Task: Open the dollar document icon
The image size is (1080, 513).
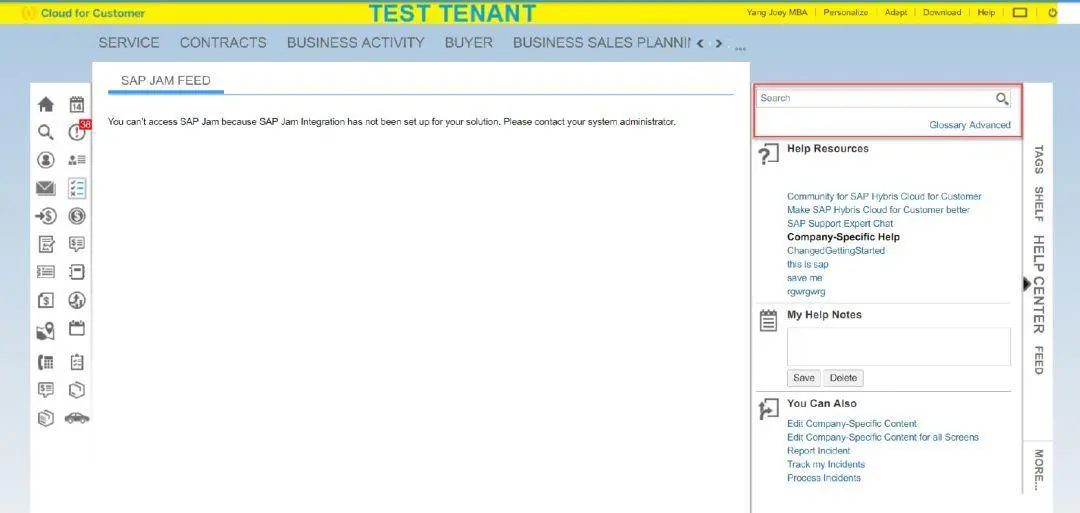Action: click(45, 300)
